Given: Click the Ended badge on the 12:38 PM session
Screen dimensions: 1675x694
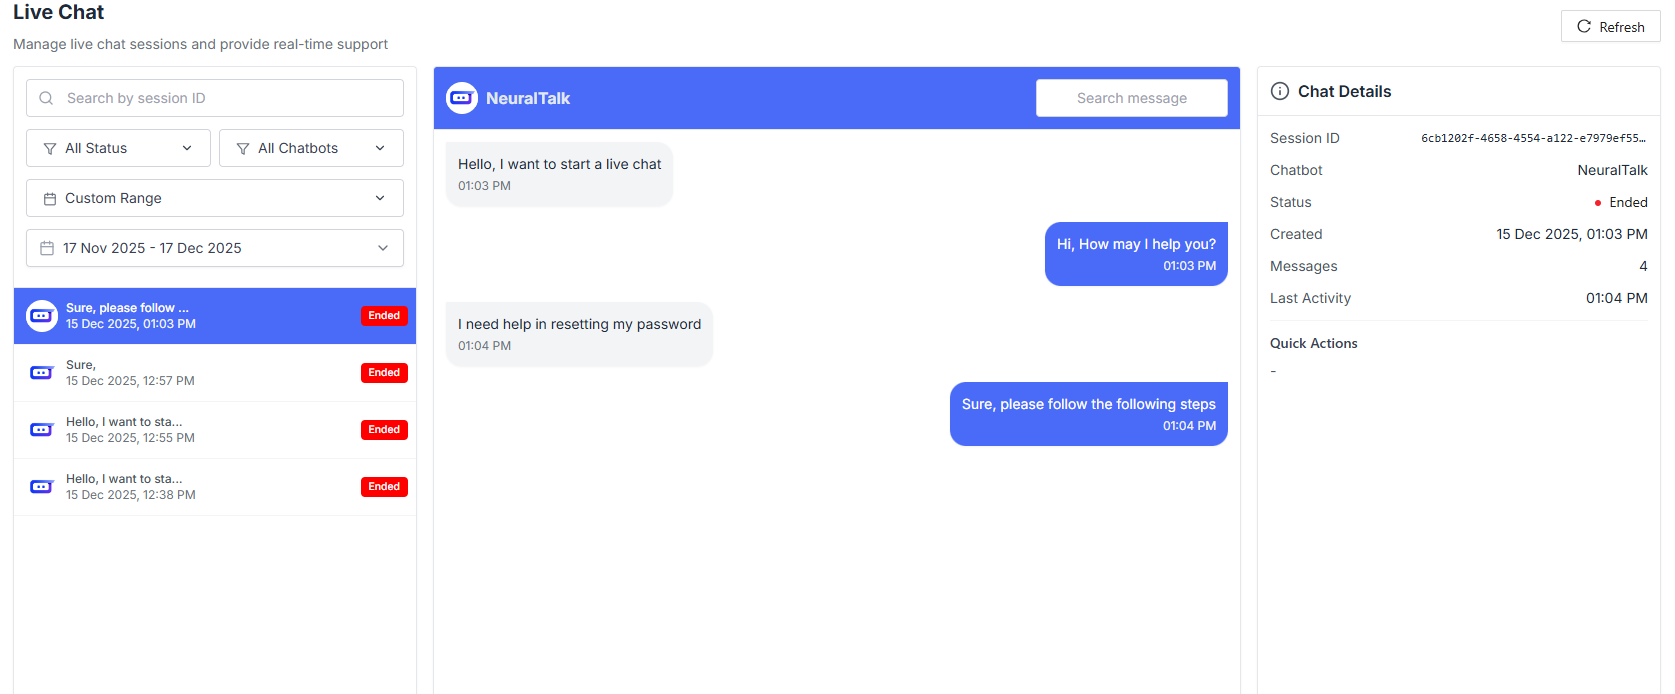Looking at the screenshot, I should 384,486.
